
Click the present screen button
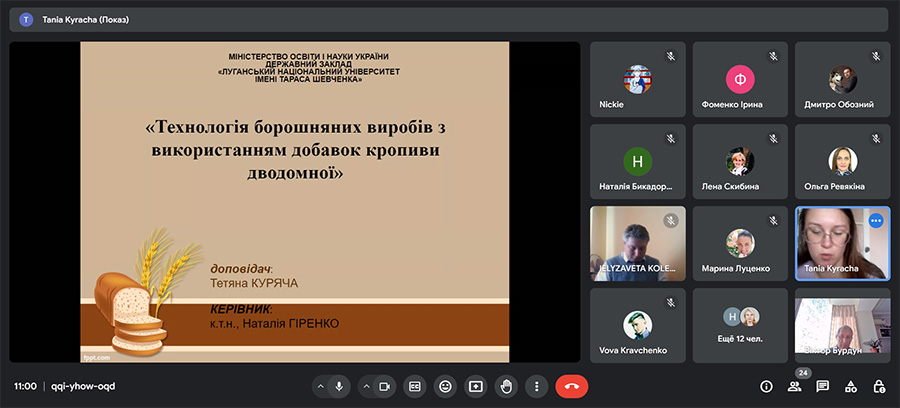click(476, 386)
